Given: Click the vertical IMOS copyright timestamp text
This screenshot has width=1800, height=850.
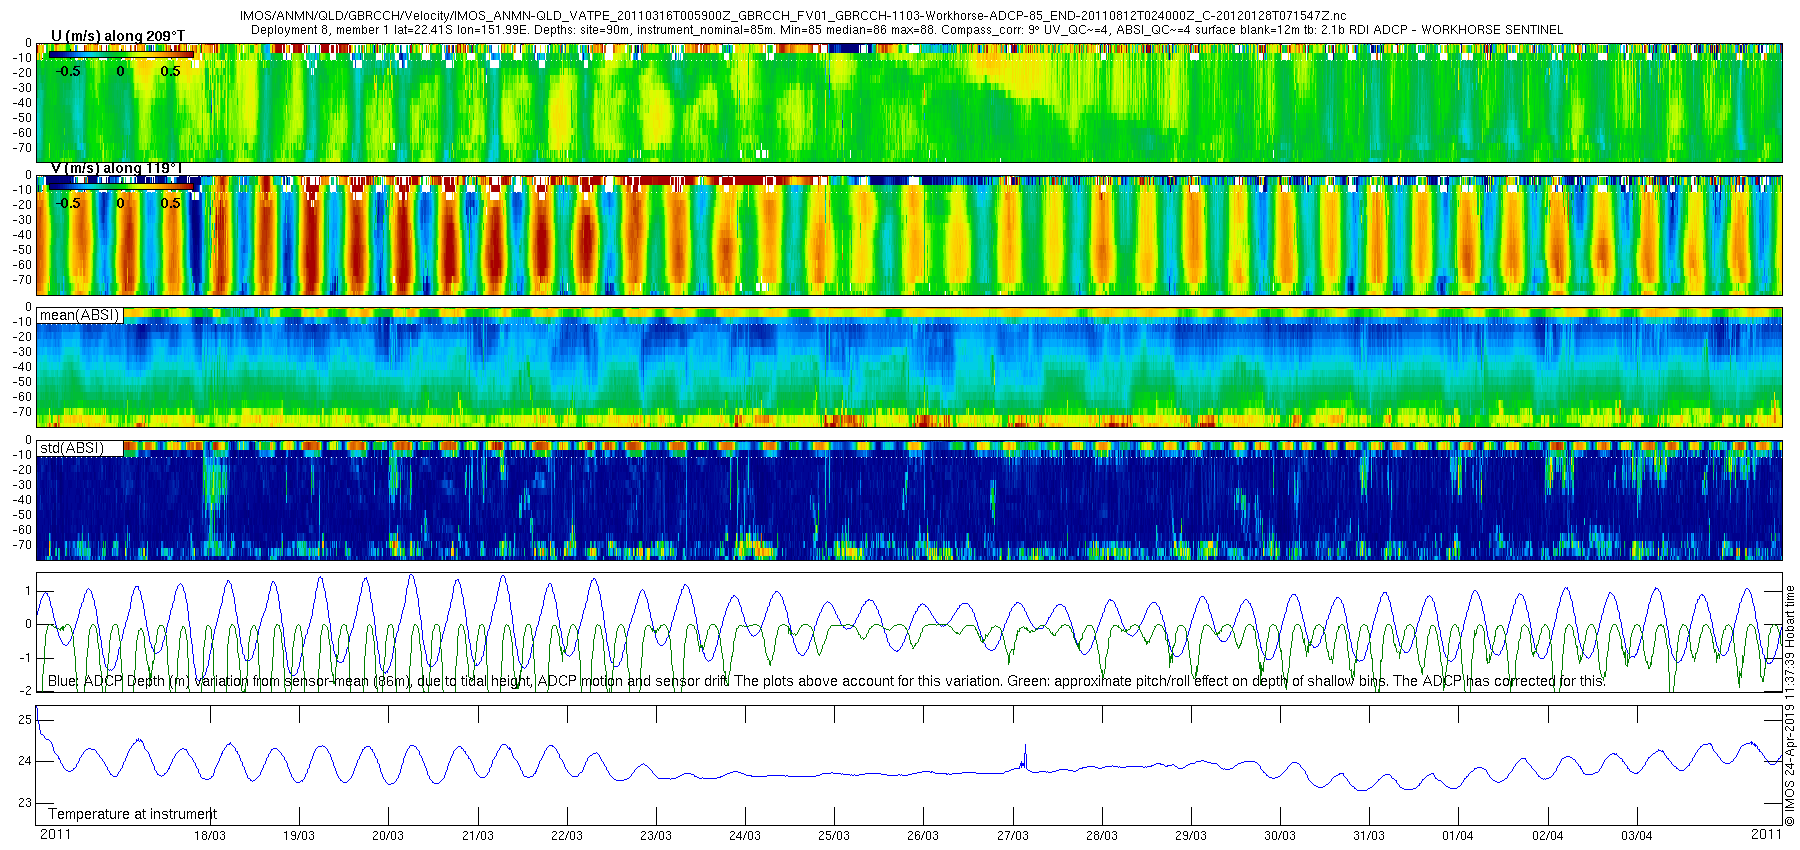Looking at the screenshot, I should click(1790, 705).
